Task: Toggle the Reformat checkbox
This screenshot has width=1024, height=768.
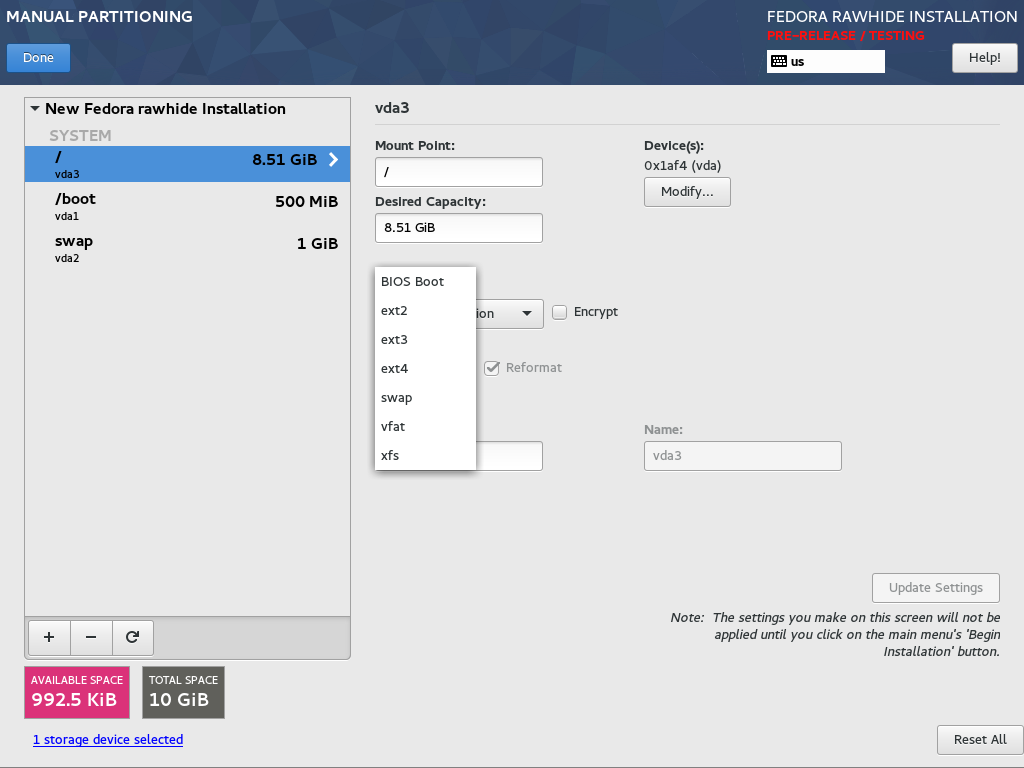Action: [492, 368]
